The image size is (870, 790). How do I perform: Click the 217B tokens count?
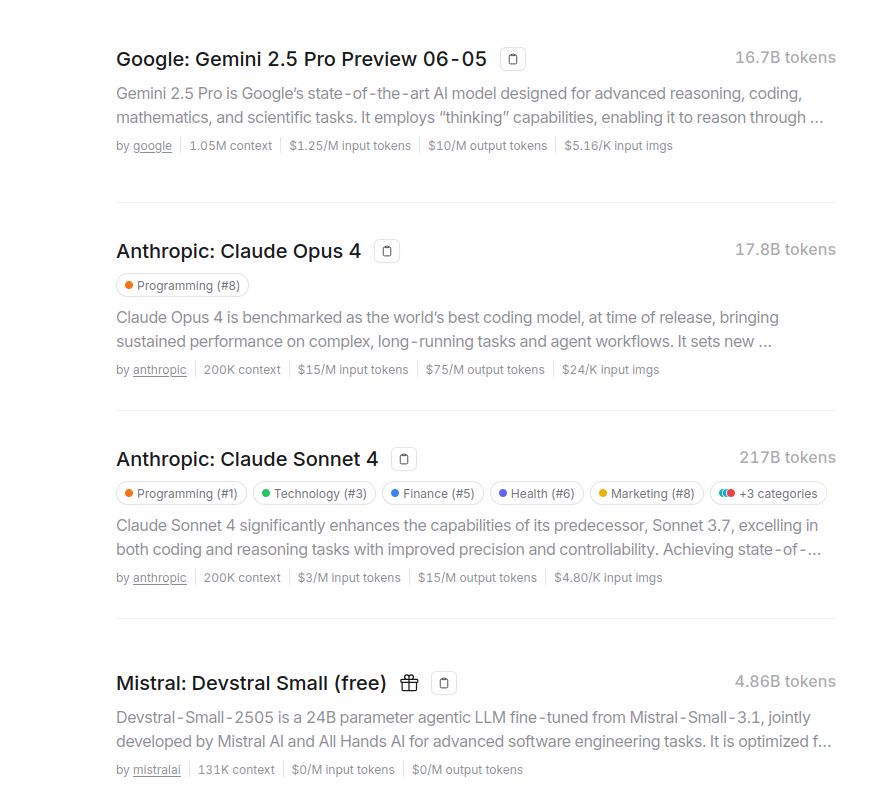787,458
